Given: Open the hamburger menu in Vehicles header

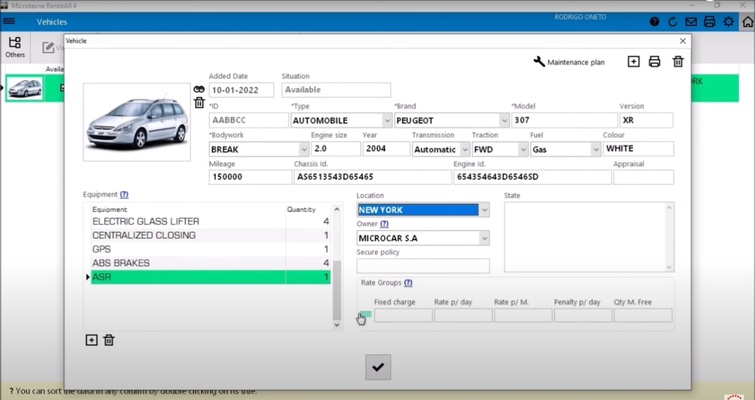Looking at the screenshot, I should coord(9,22).
